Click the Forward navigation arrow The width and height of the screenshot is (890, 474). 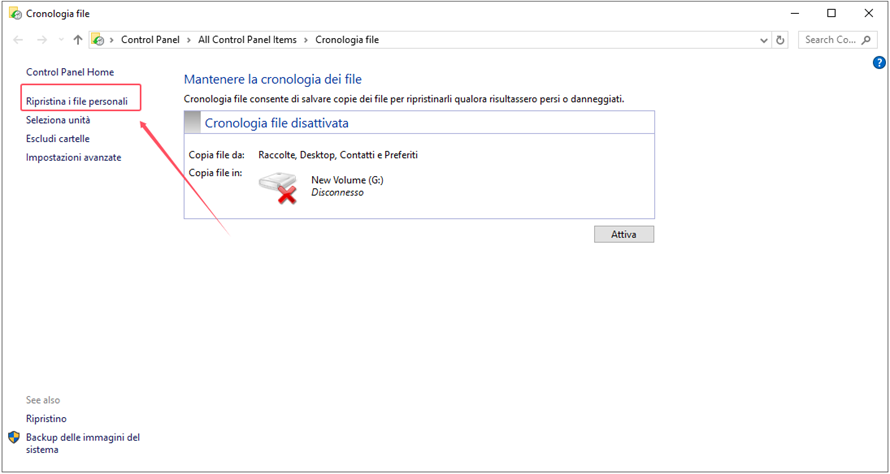pyautogui.click(x=41, y=40)
